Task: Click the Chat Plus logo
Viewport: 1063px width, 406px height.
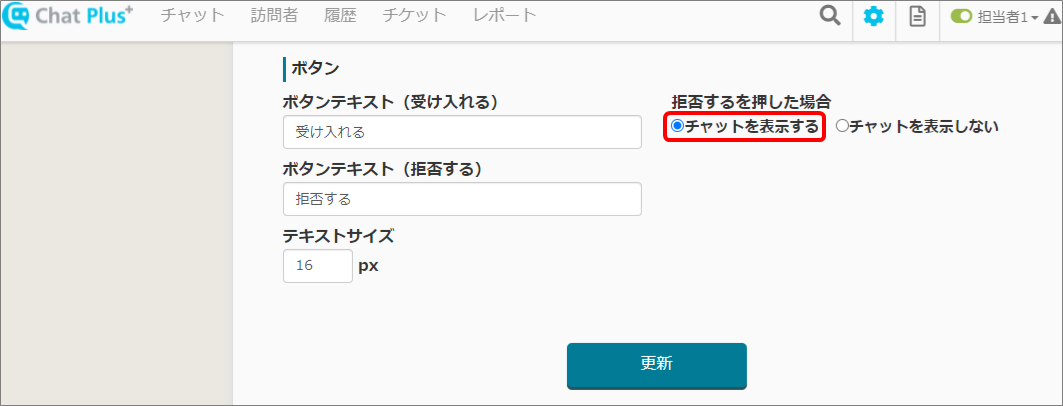Action: coord(68,17)
